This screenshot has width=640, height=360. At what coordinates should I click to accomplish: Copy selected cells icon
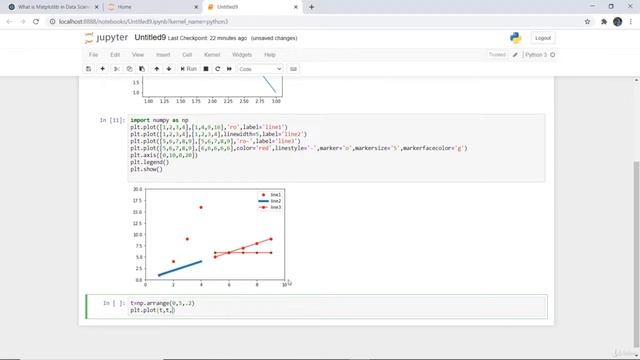129,69
